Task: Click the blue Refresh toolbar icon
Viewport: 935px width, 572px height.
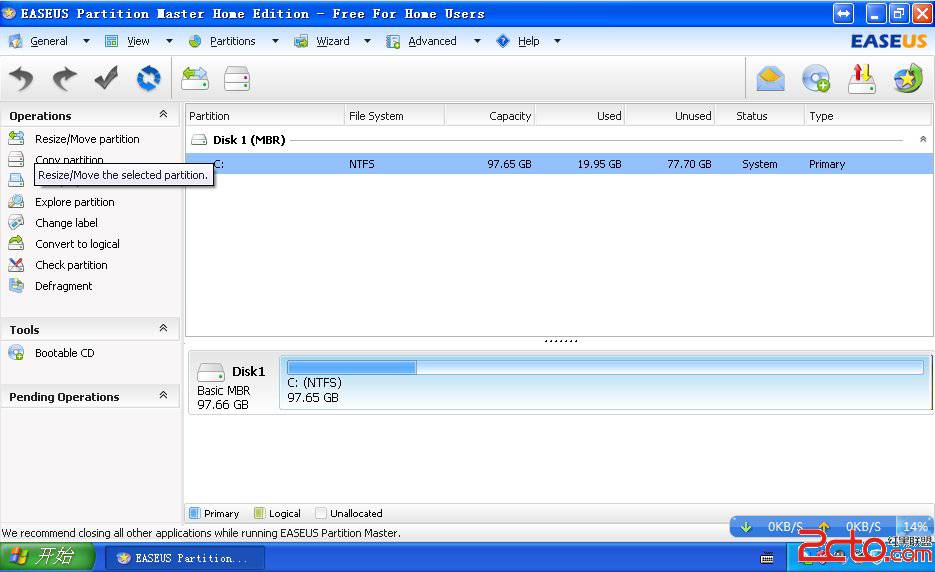Action: click(148, 78)
